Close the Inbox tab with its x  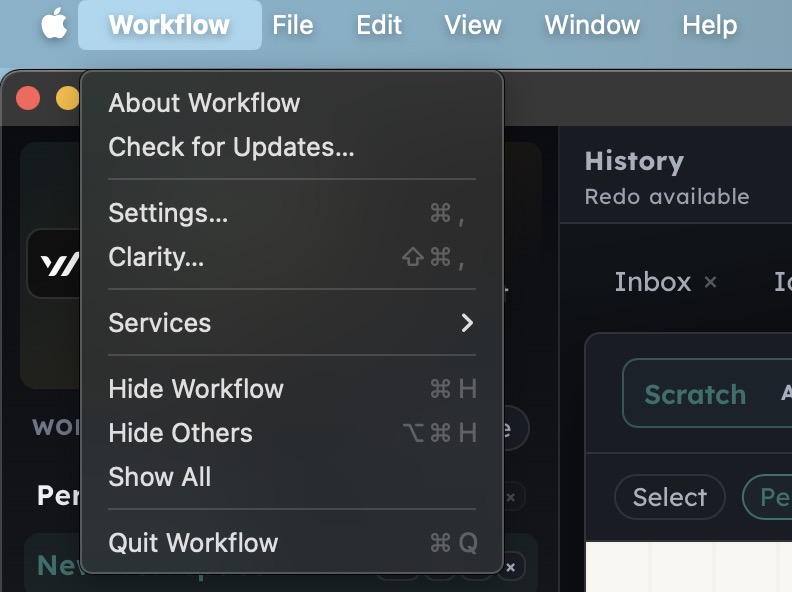click(x=711, y=282)
